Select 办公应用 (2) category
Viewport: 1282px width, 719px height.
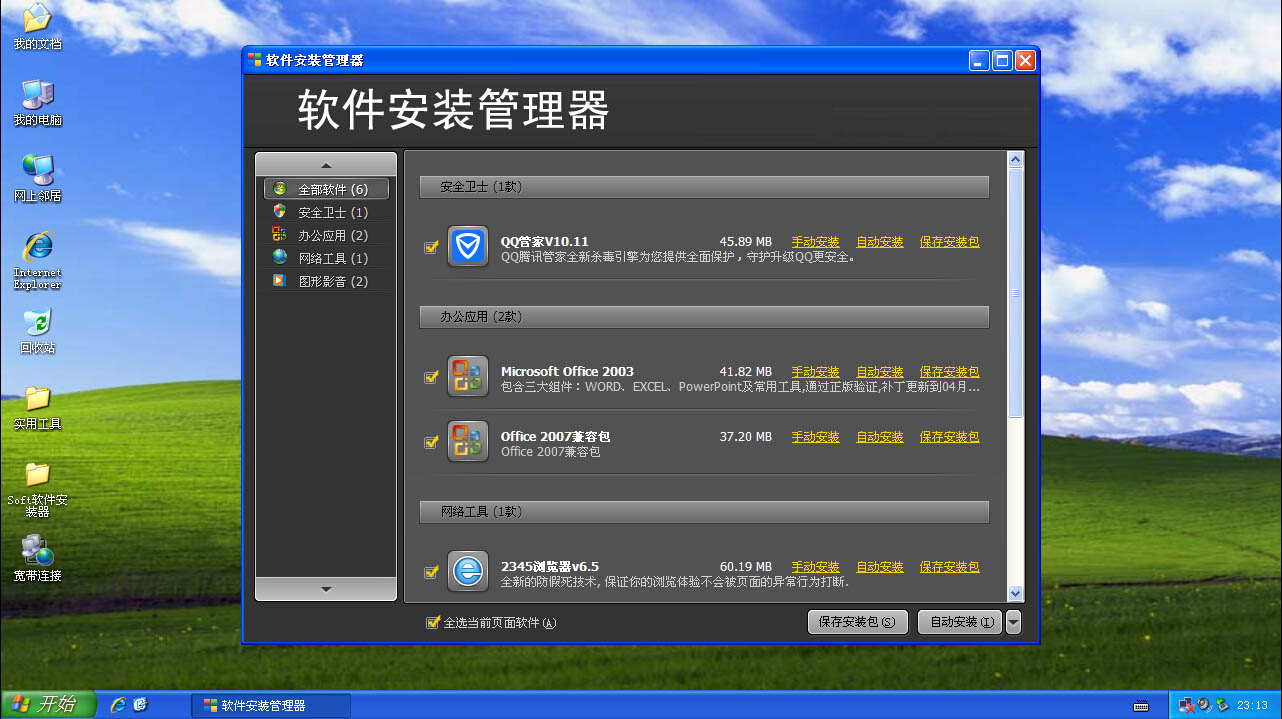[326, 235]
